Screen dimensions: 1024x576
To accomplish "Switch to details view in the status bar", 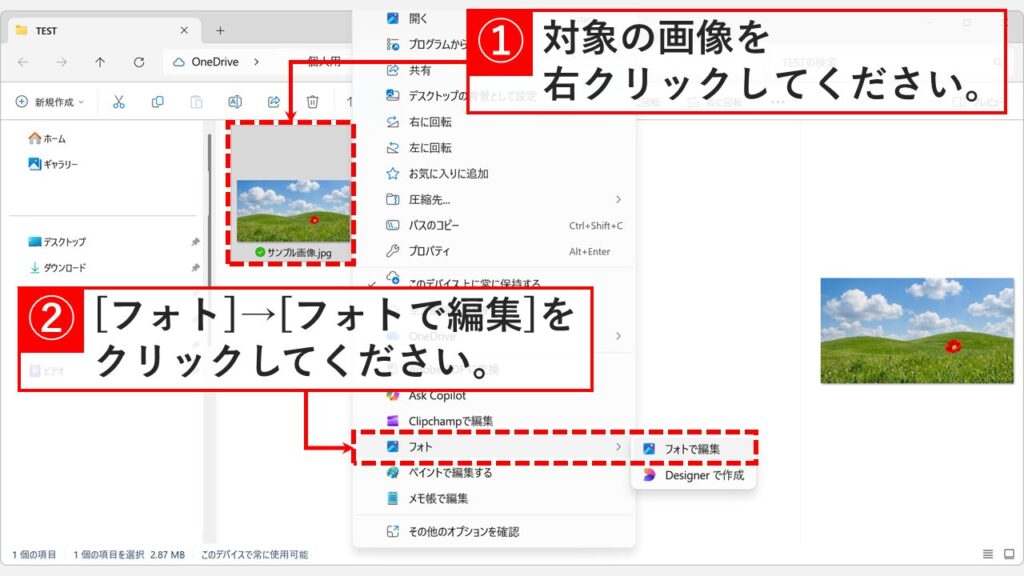I will click(988, 554).
